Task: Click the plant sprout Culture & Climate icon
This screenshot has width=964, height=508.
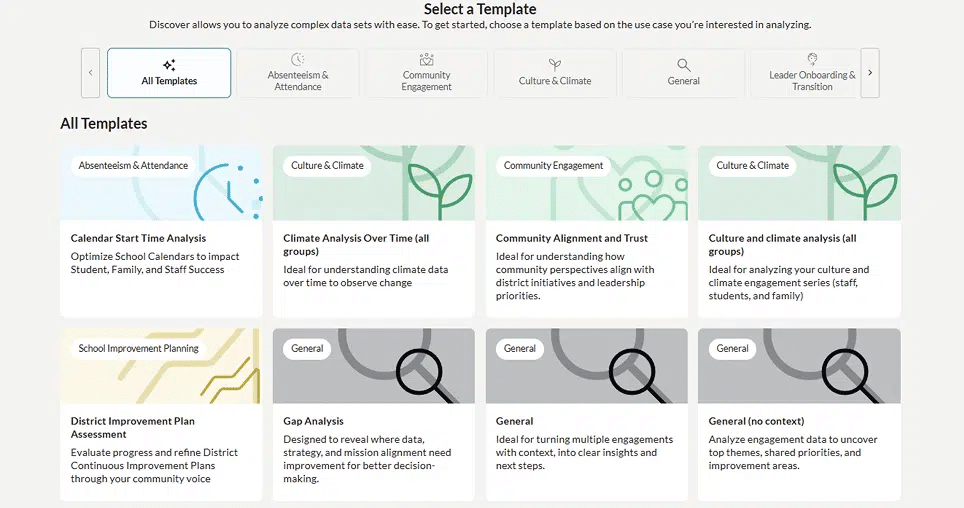Action: point(555,64)
